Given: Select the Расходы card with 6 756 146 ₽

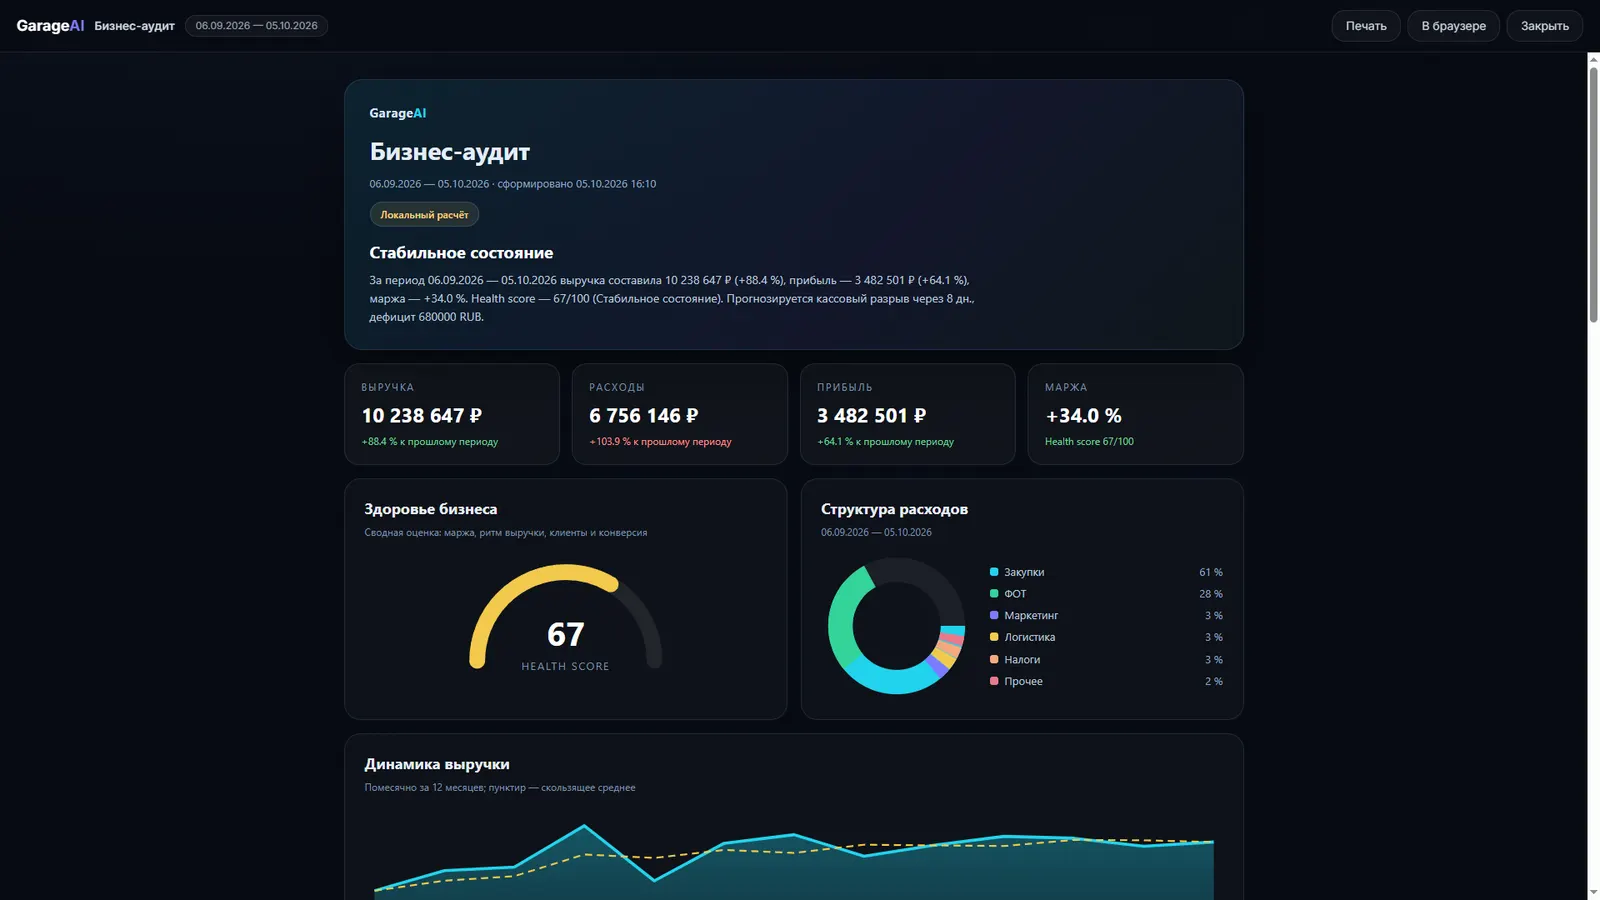Looking at the screenshot, I should point(679,414).
